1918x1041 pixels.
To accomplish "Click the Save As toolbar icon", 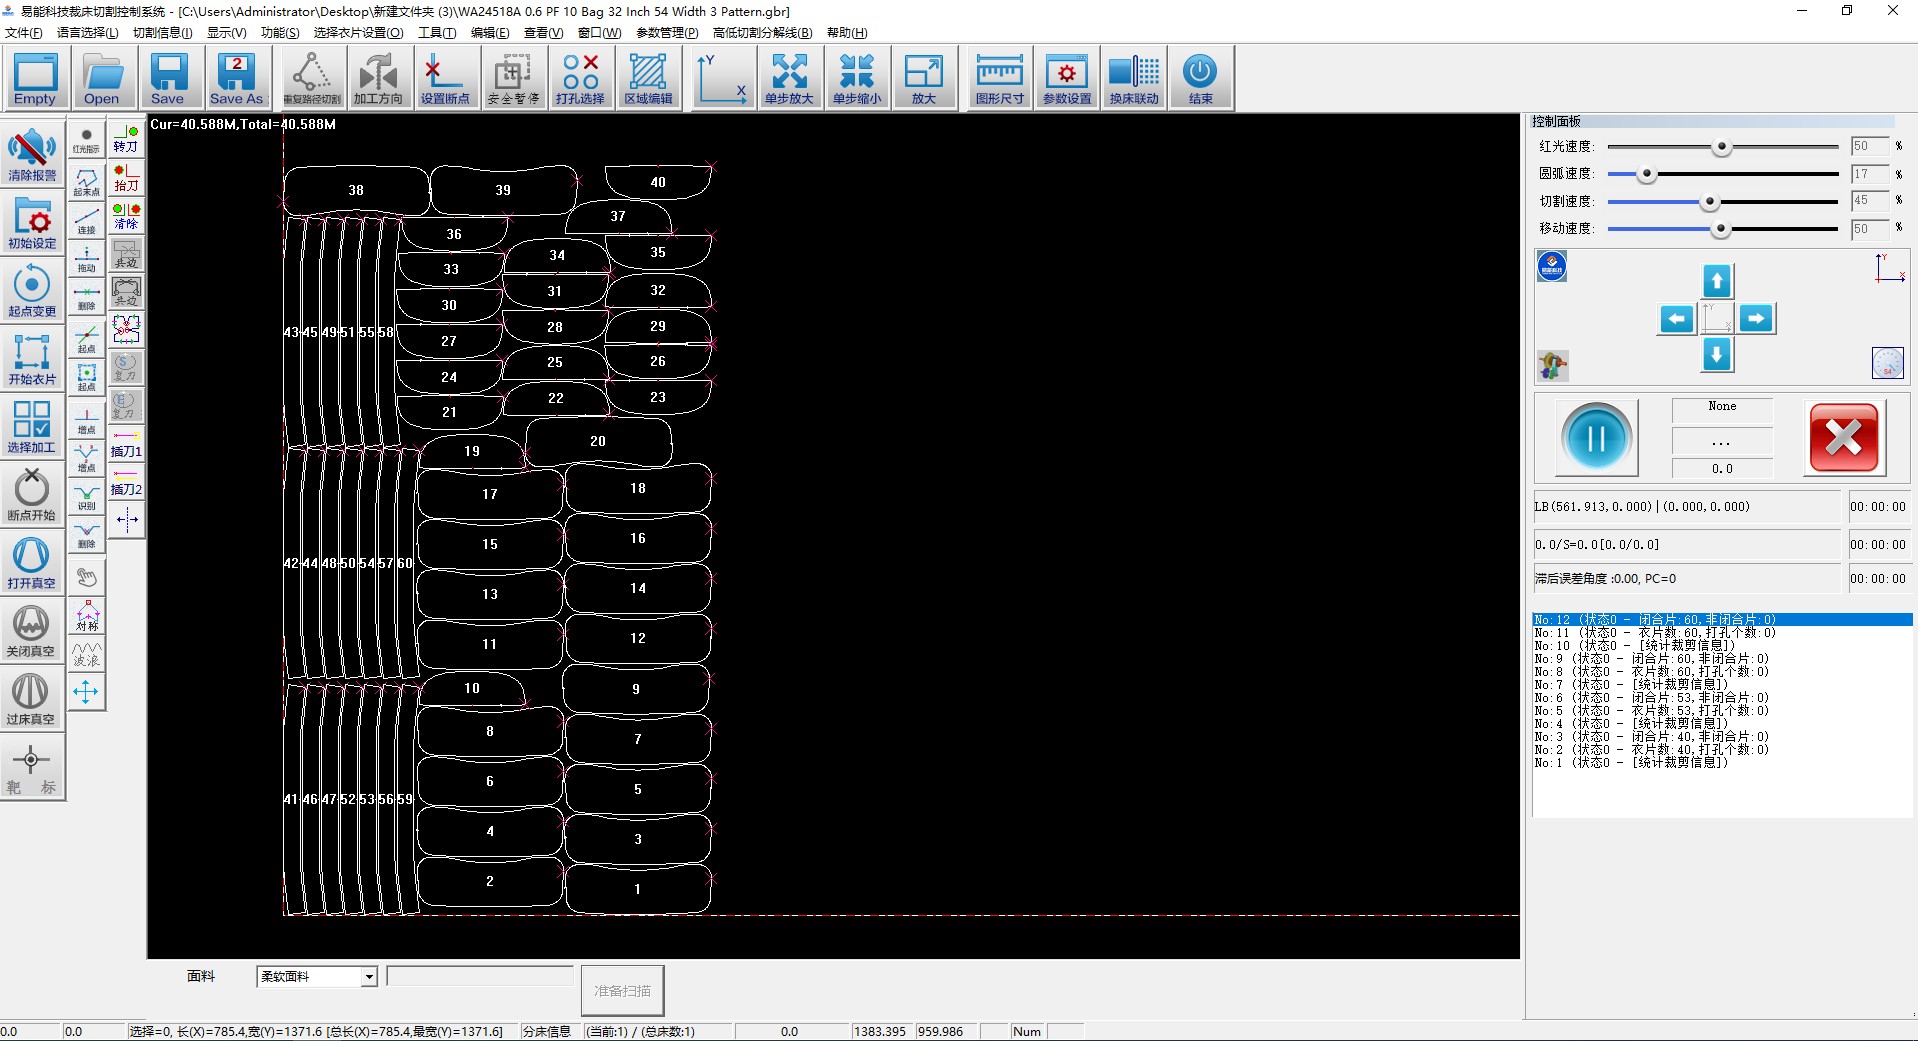I will coord(236,79).
